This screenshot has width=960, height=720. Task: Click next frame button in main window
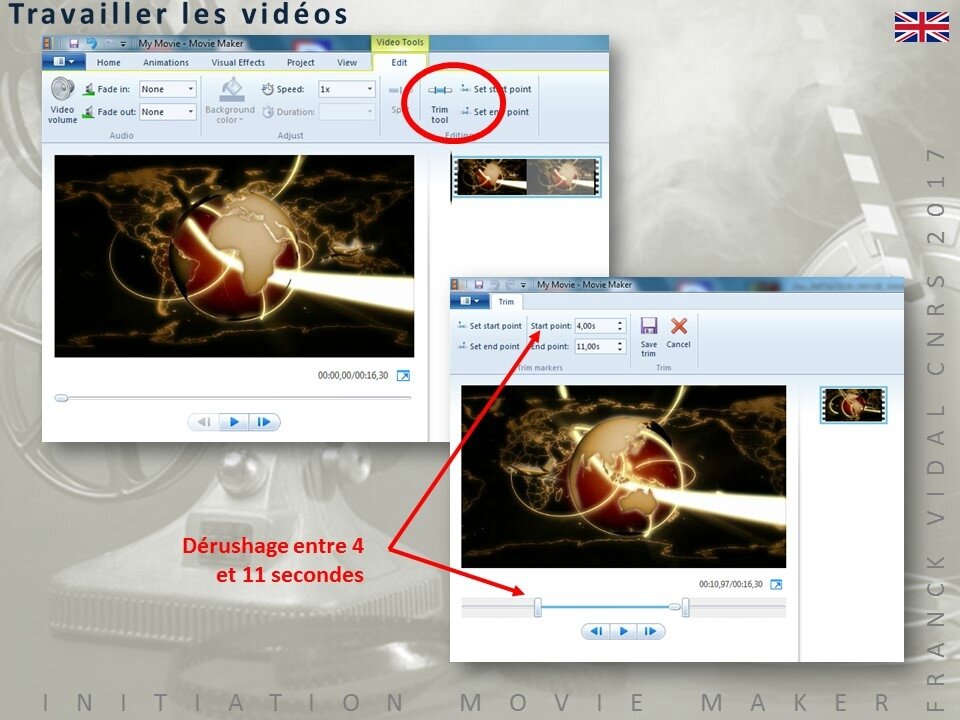coord(264,422)
